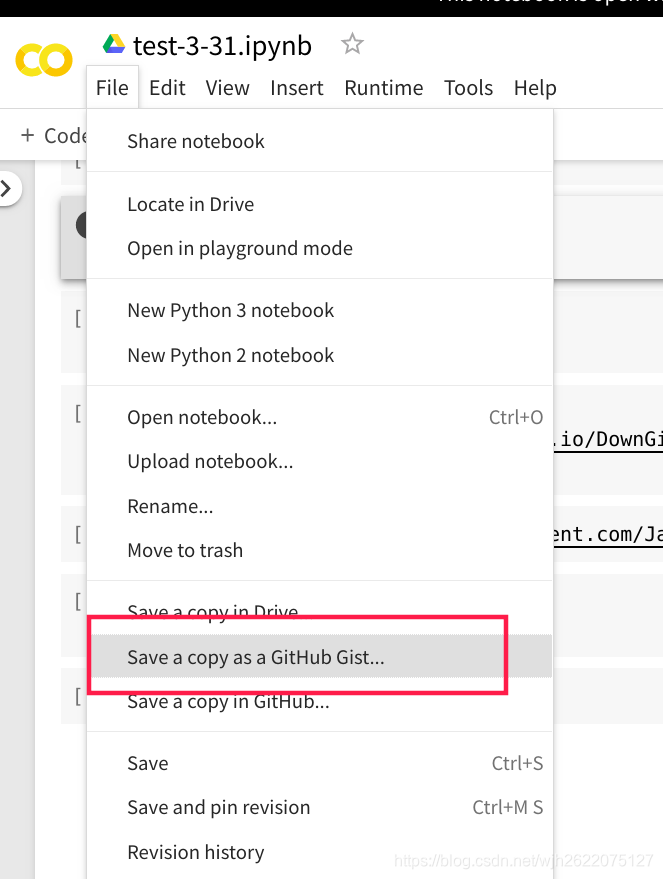This screenshot has height=879, width=663.
Task: Select Locate in Drive
Action: (x=319, y=204)
